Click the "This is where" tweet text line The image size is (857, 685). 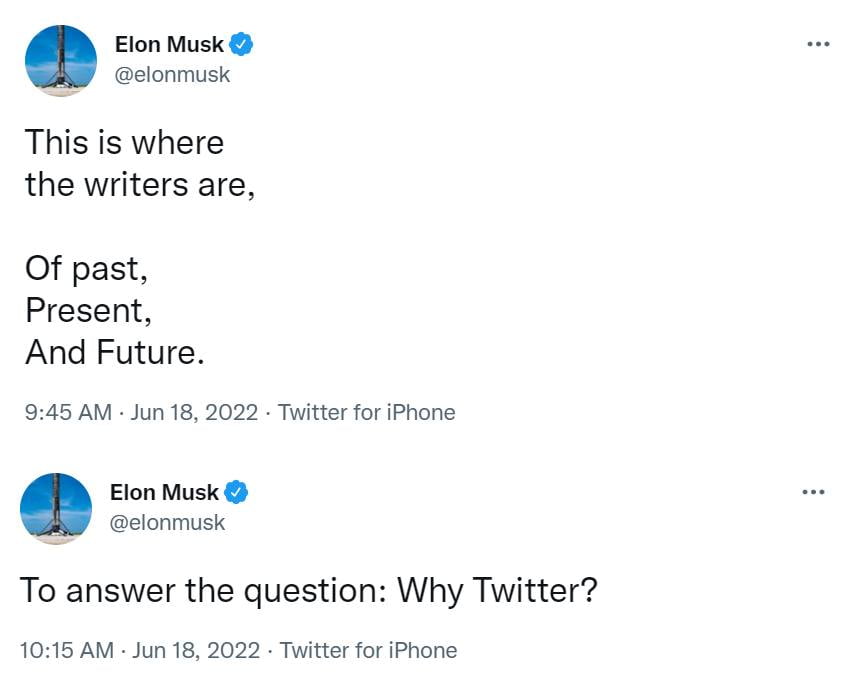point(124,142)
